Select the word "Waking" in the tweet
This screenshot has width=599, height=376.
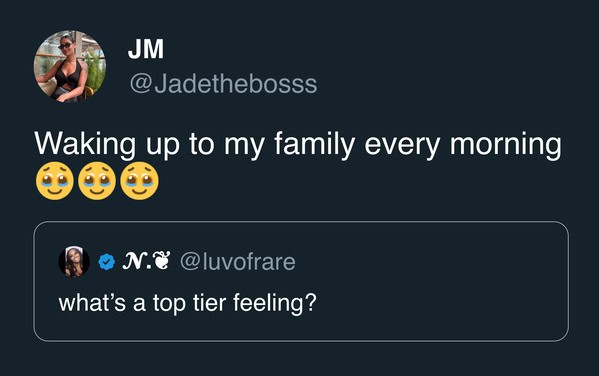point(85,145)
